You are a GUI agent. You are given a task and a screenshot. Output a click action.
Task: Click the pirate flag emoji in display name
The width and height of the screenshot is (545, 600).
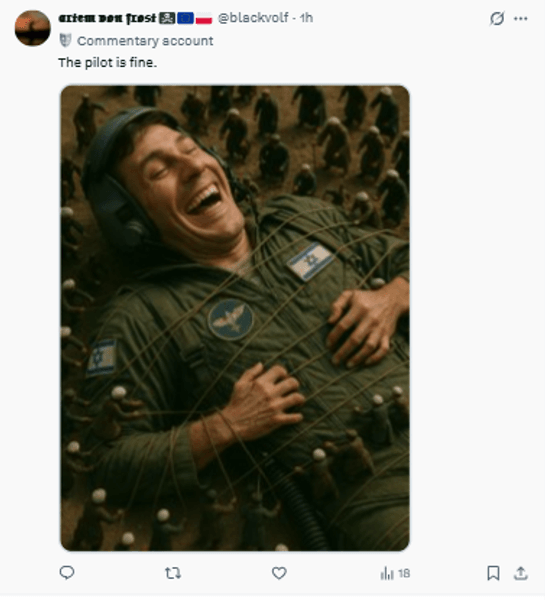167,18
